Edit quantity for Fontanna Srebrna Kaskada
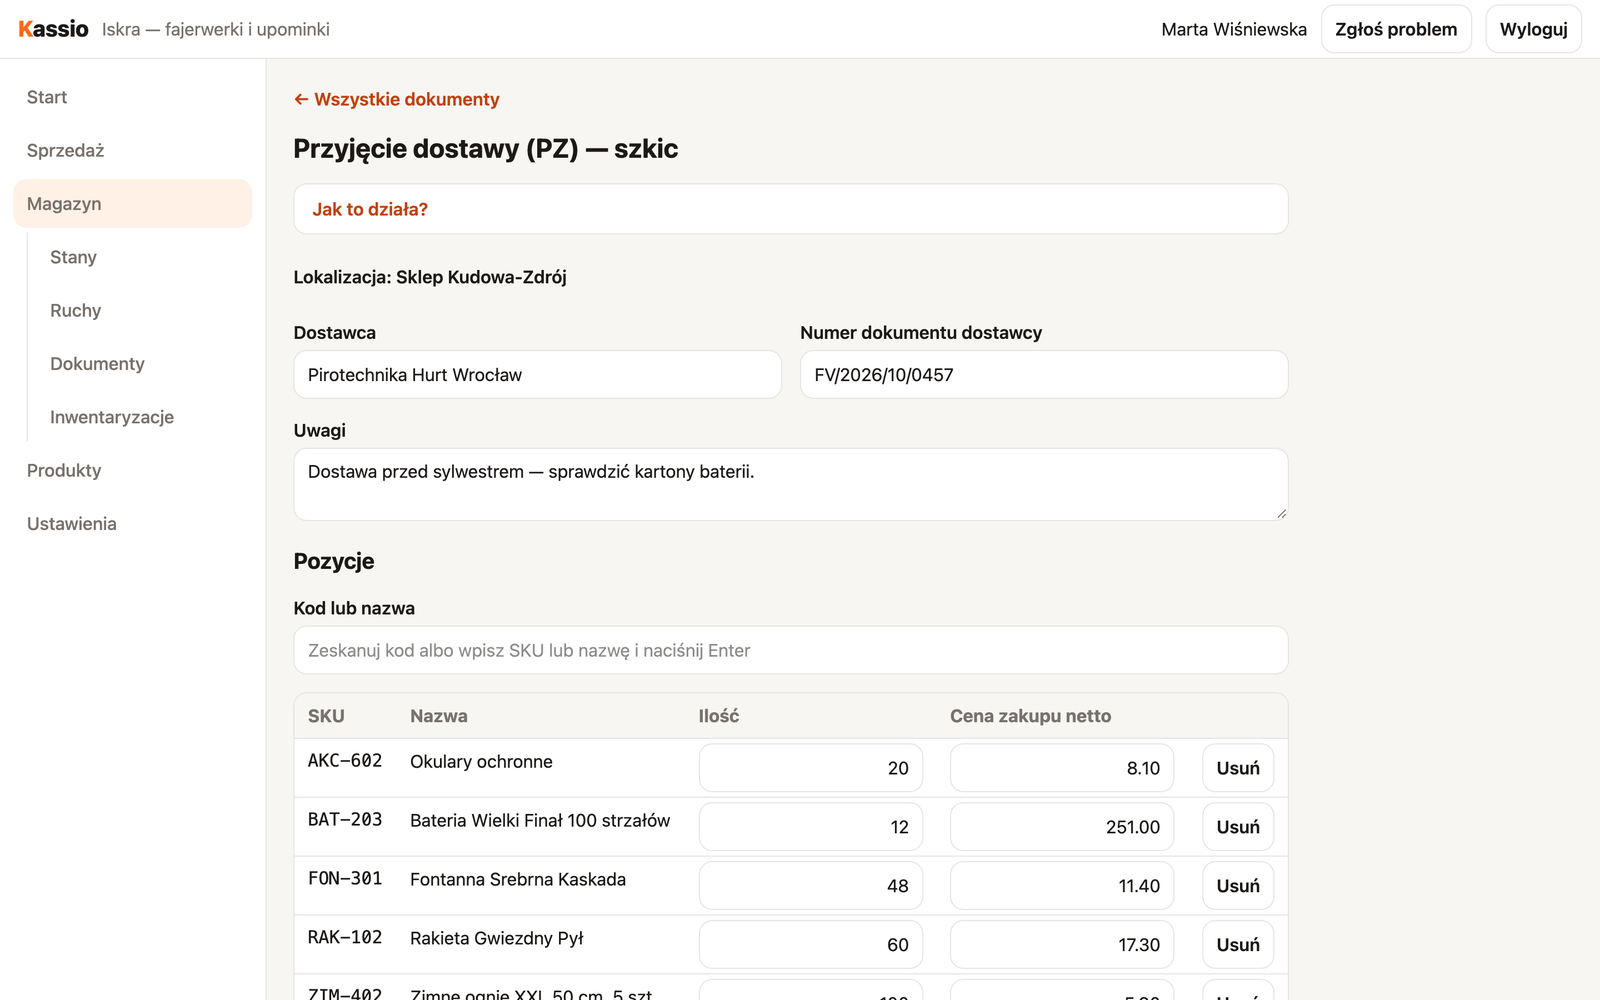 click(x=810, y=886)
